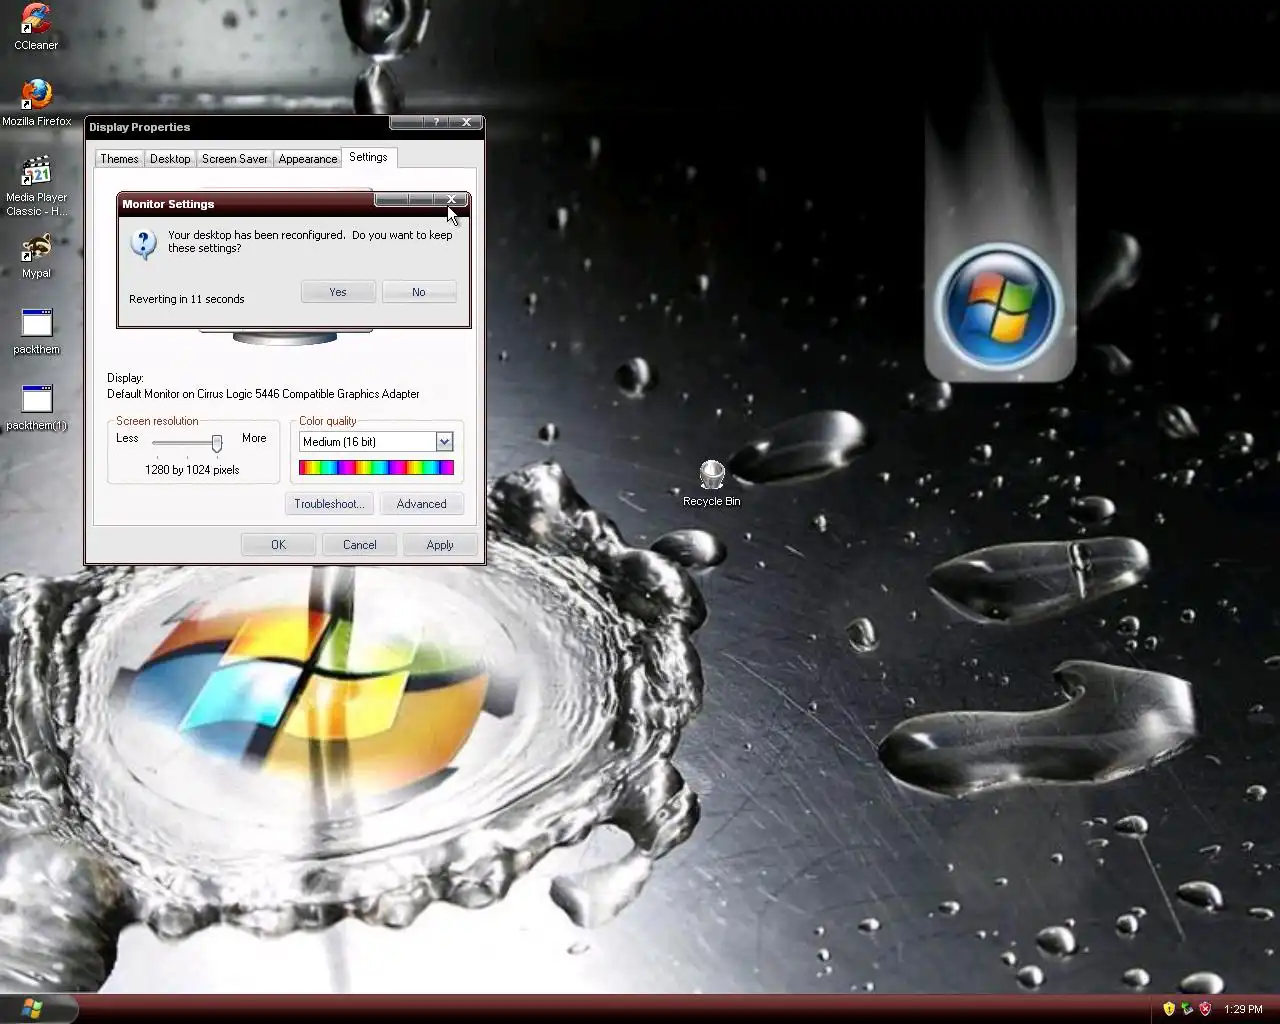Select the Mypal browser desktop icon
Viewport: 1280px width, 1024px height.
pyautogui.click(x=36, y=256)
